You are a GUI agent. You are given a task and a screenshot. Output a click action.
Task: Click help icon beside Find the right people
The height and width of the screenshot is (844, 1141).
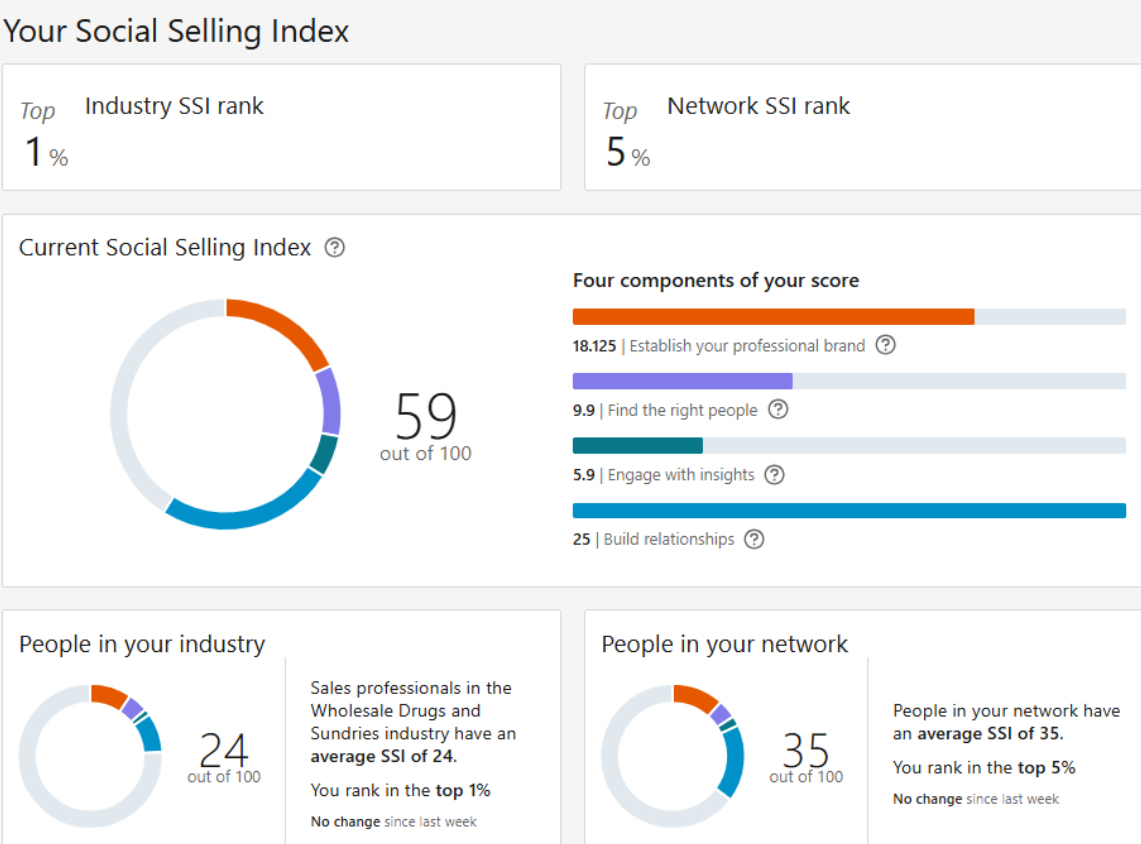pos(777,409)
